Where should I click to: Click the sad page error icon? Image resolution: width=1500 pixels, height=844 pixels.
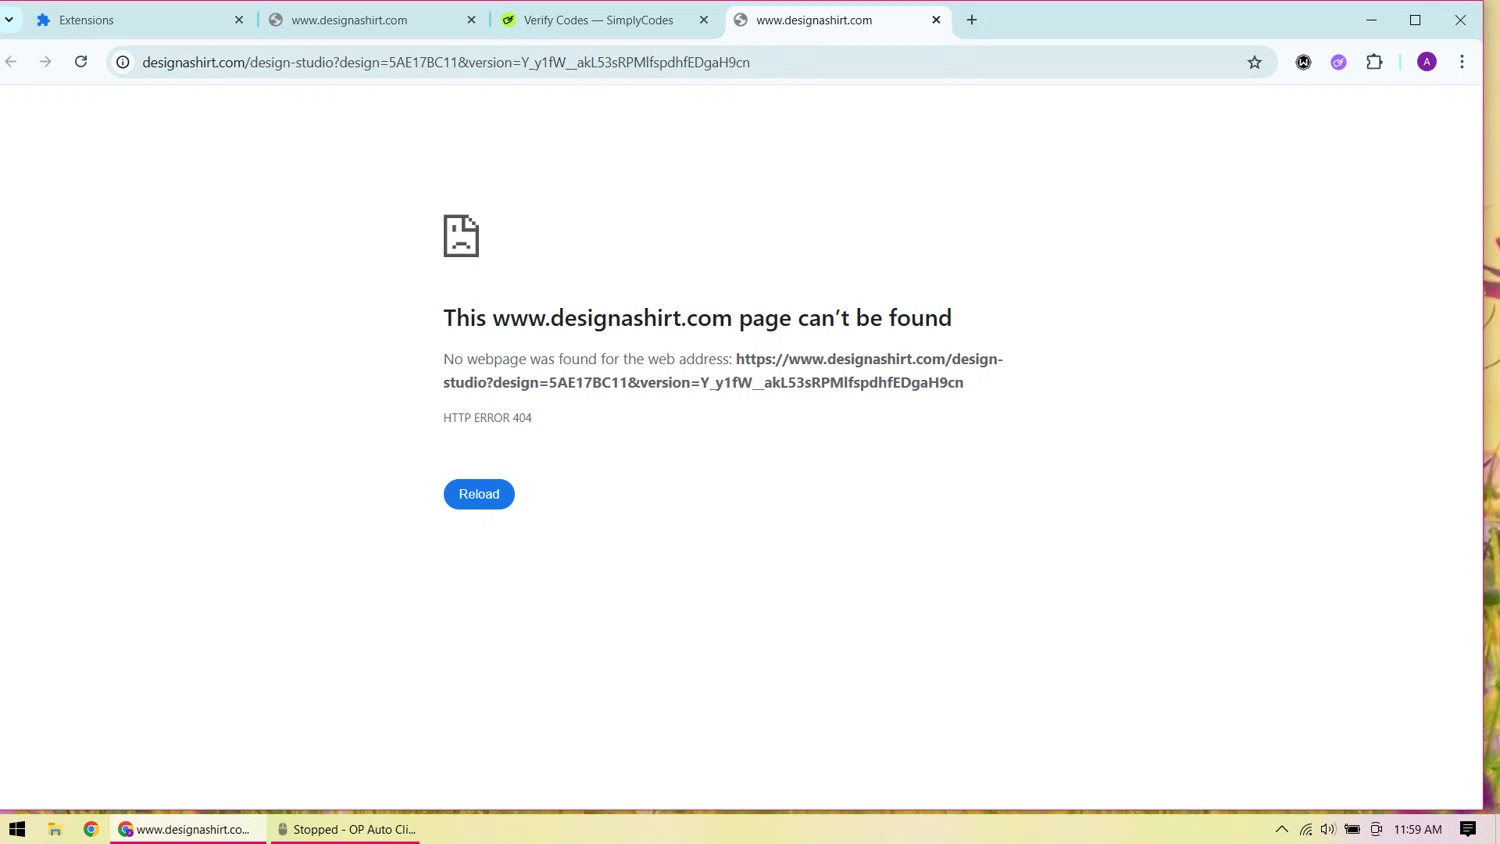point(461,236)
